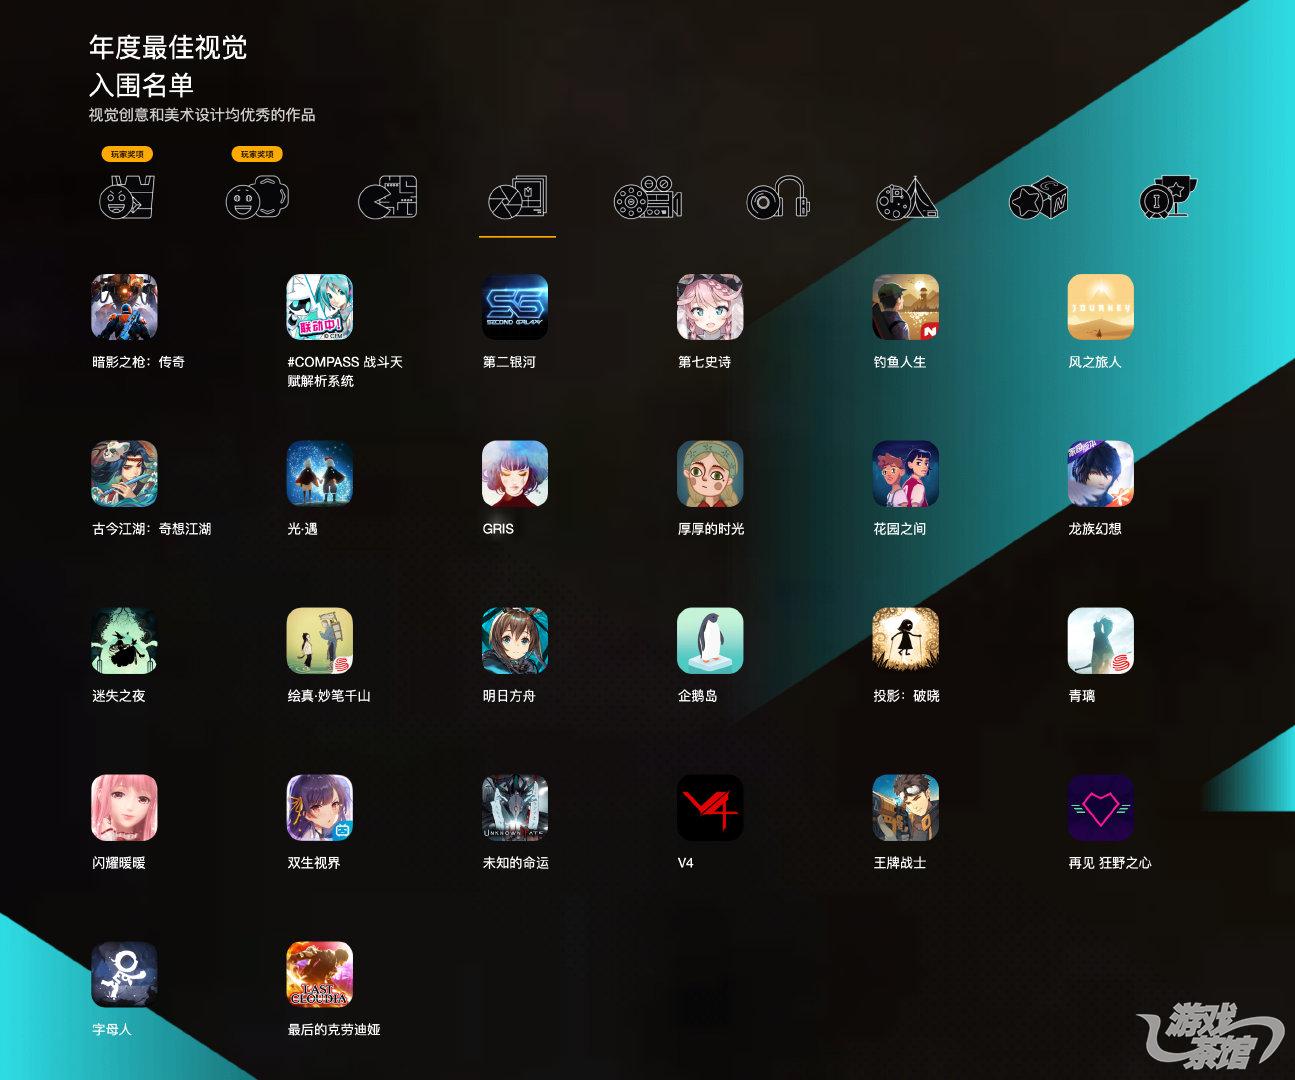
Task: Select the neon heart 再见 狂野之心 icon
Action: (x=1101, y=808)
